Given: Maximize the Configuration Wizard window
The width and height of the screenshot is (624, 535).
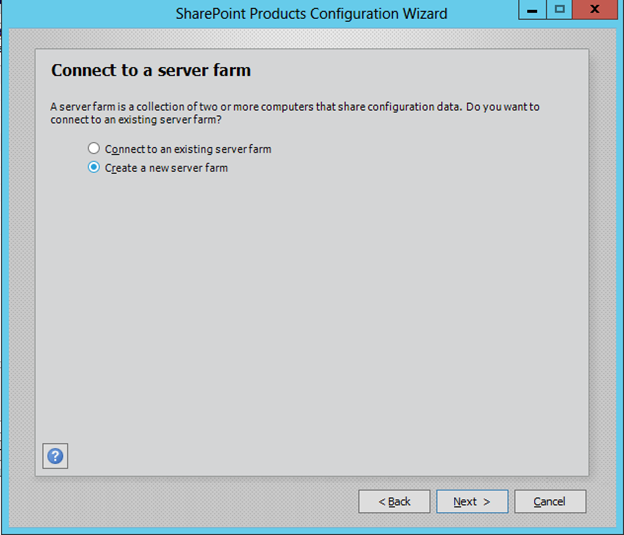Looking at the screenshot, I should 561,10.
